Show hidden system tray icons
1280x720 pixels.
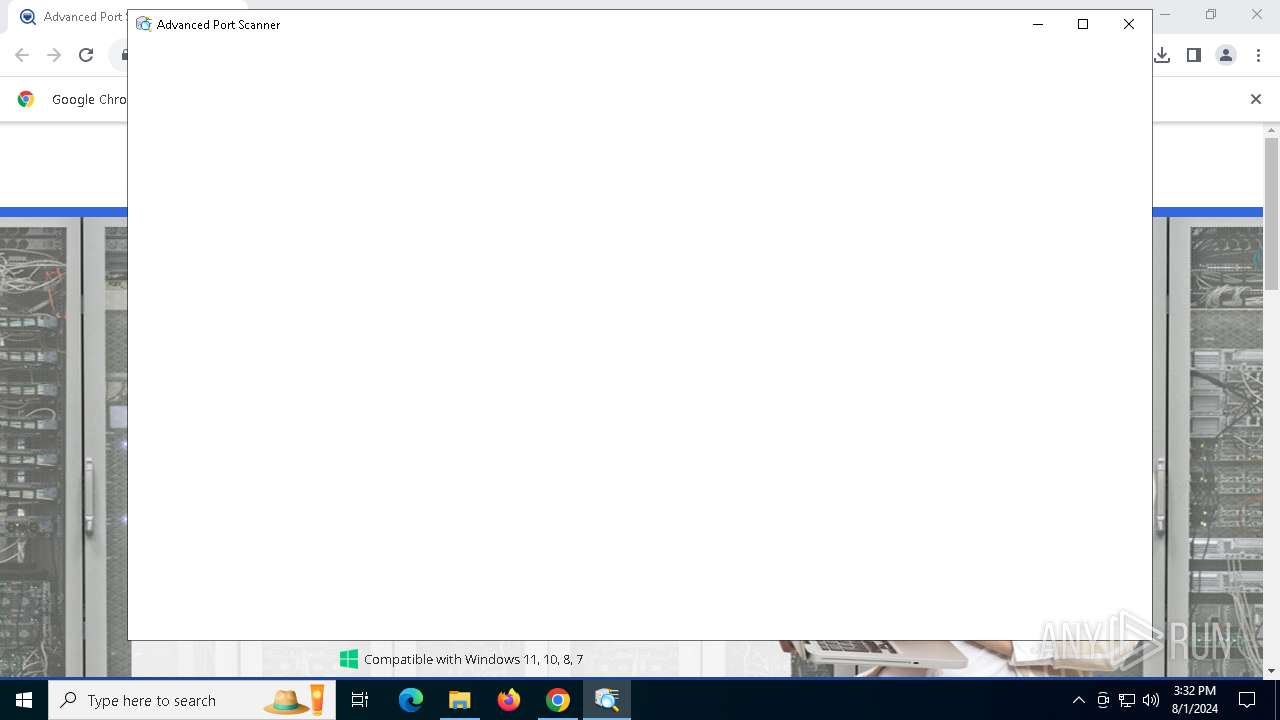point(1078,700)
